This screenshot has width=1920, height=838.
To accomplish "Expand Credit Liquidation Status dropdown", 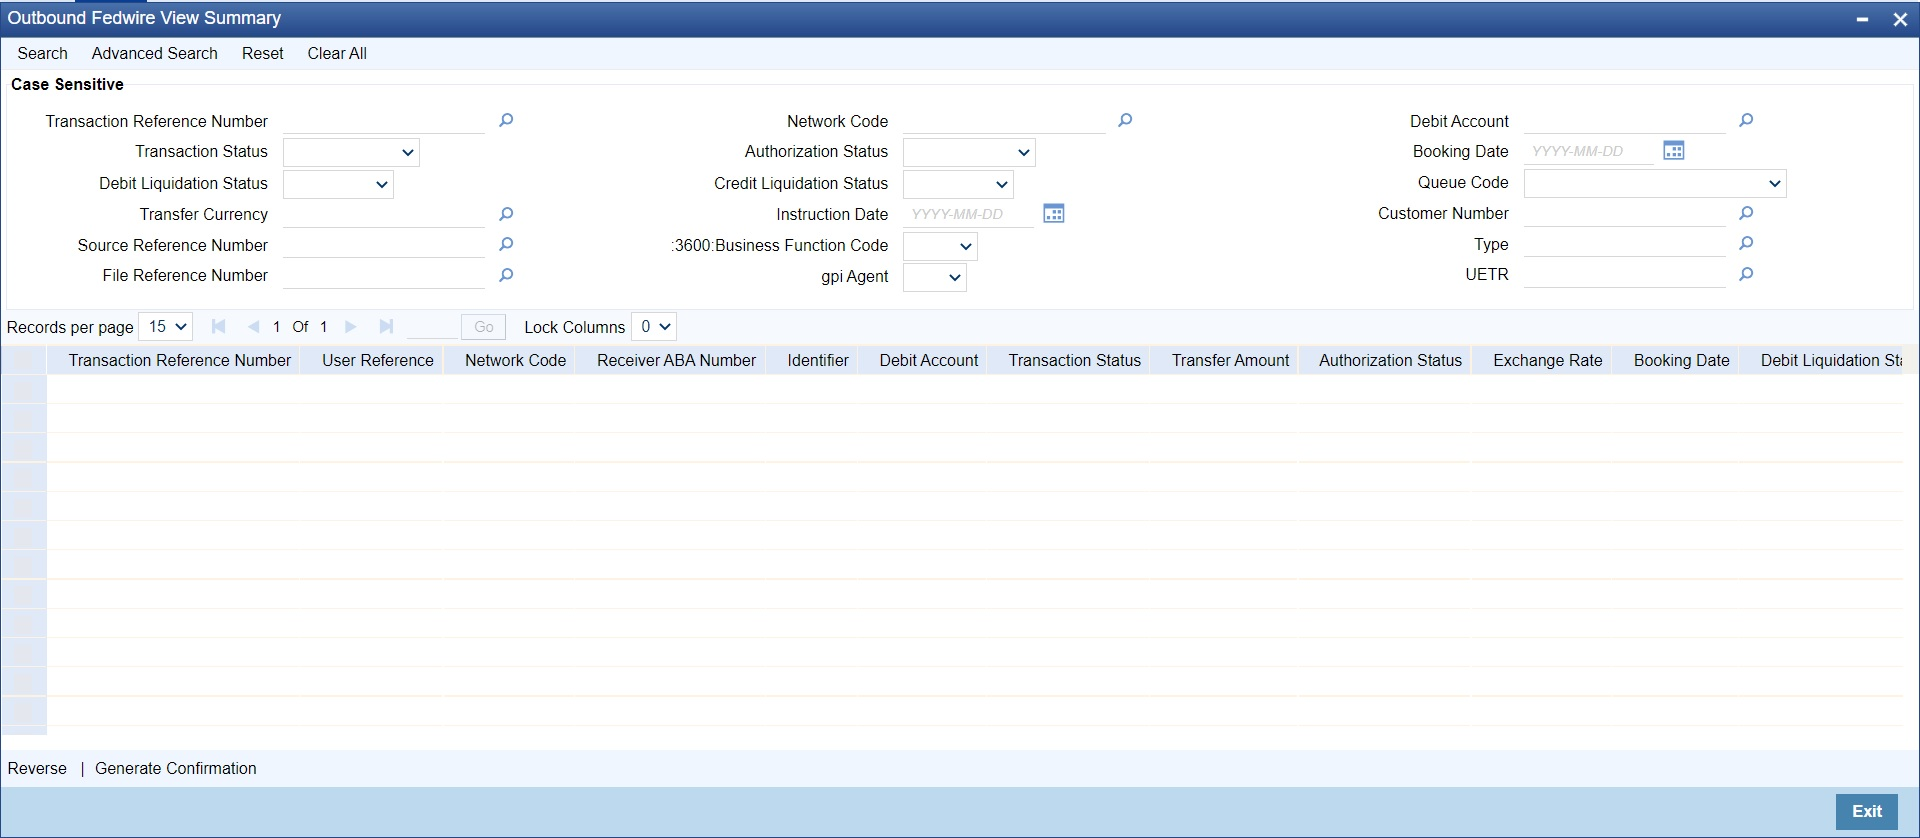I will pyautogui.click(x=958, y=184).
